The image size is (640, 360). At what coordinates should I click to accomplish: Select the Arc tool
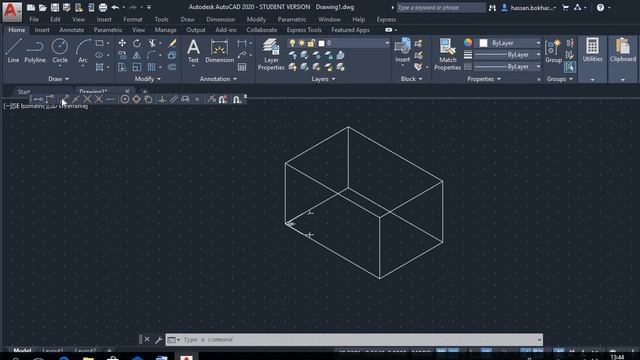coord(83,51)
